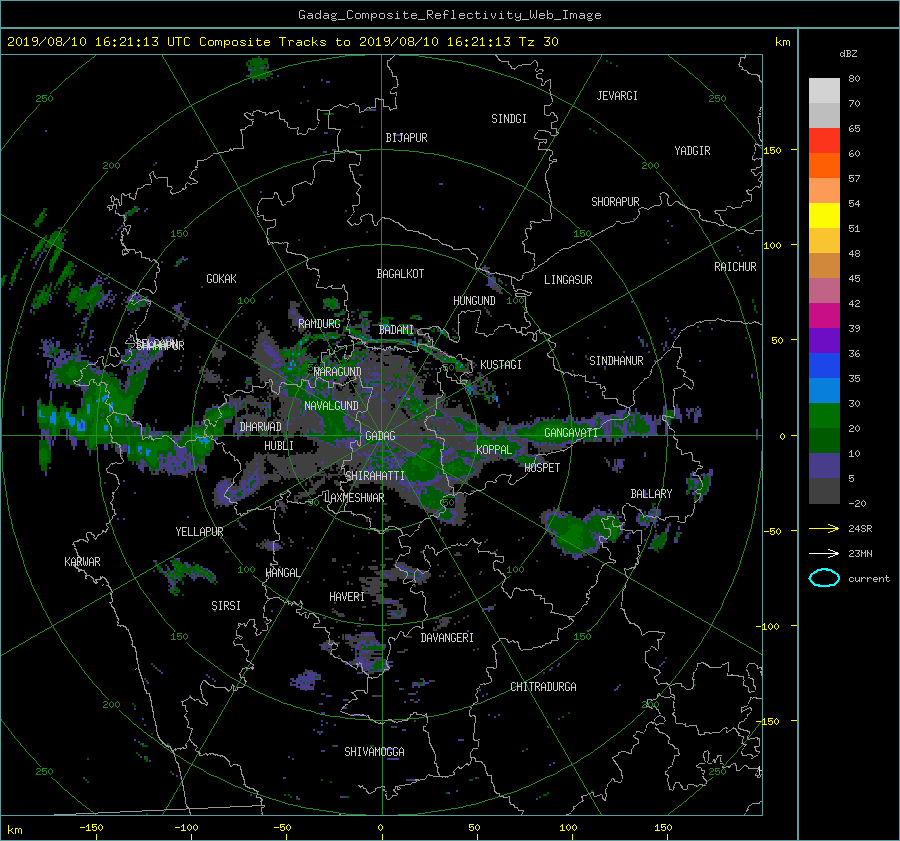
Task: Click the 23MN legend text
Action: tap(860, 554)
